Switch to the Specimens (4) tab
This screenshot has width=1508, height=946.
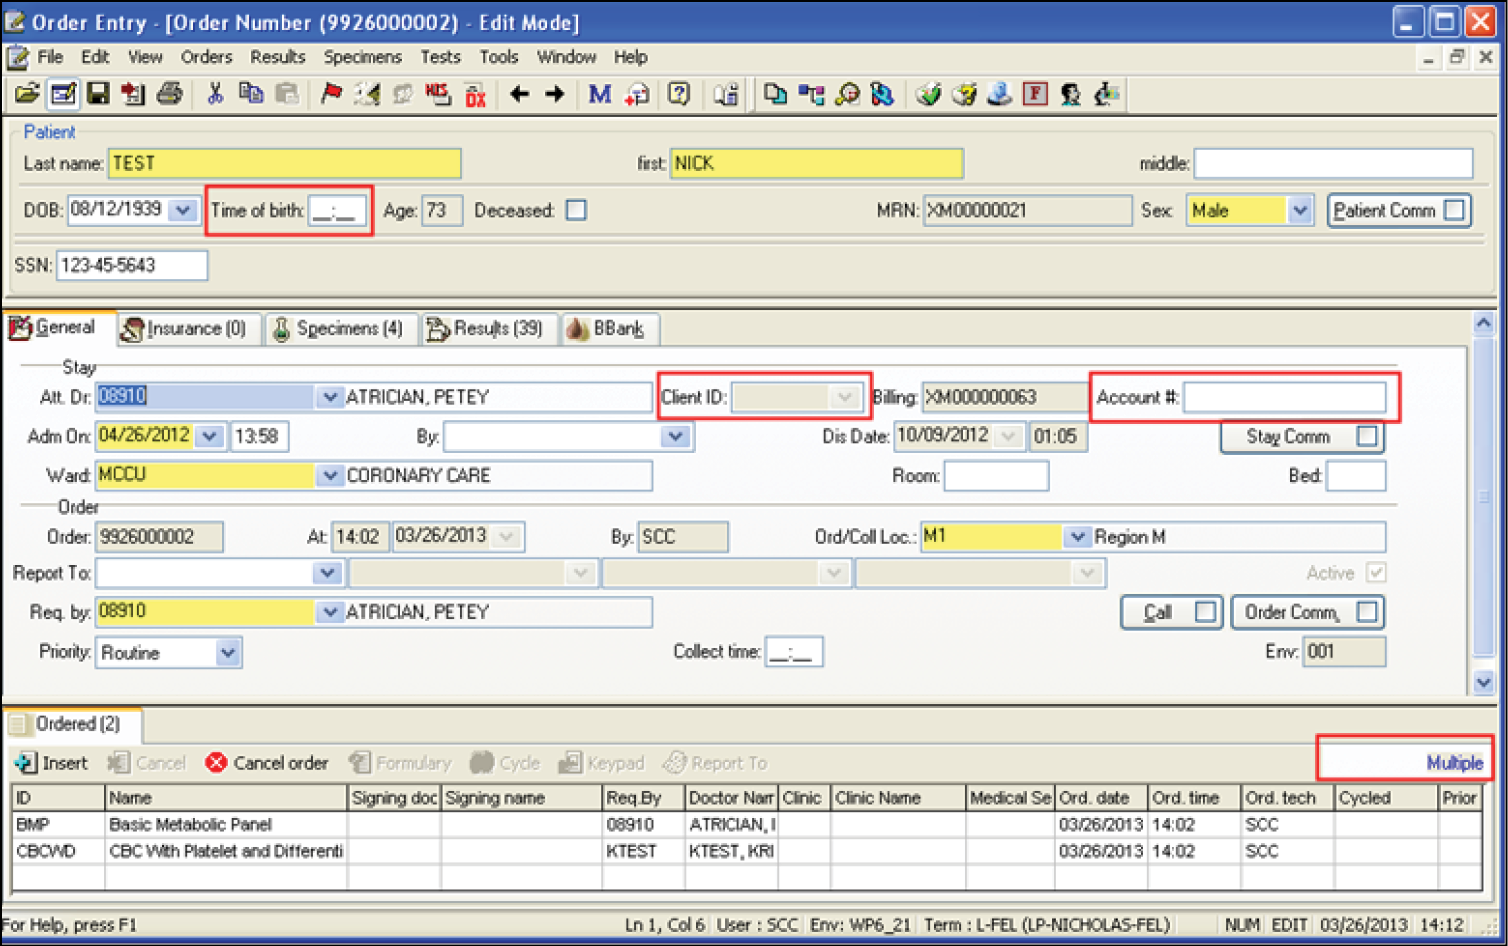tap(337, 329)
